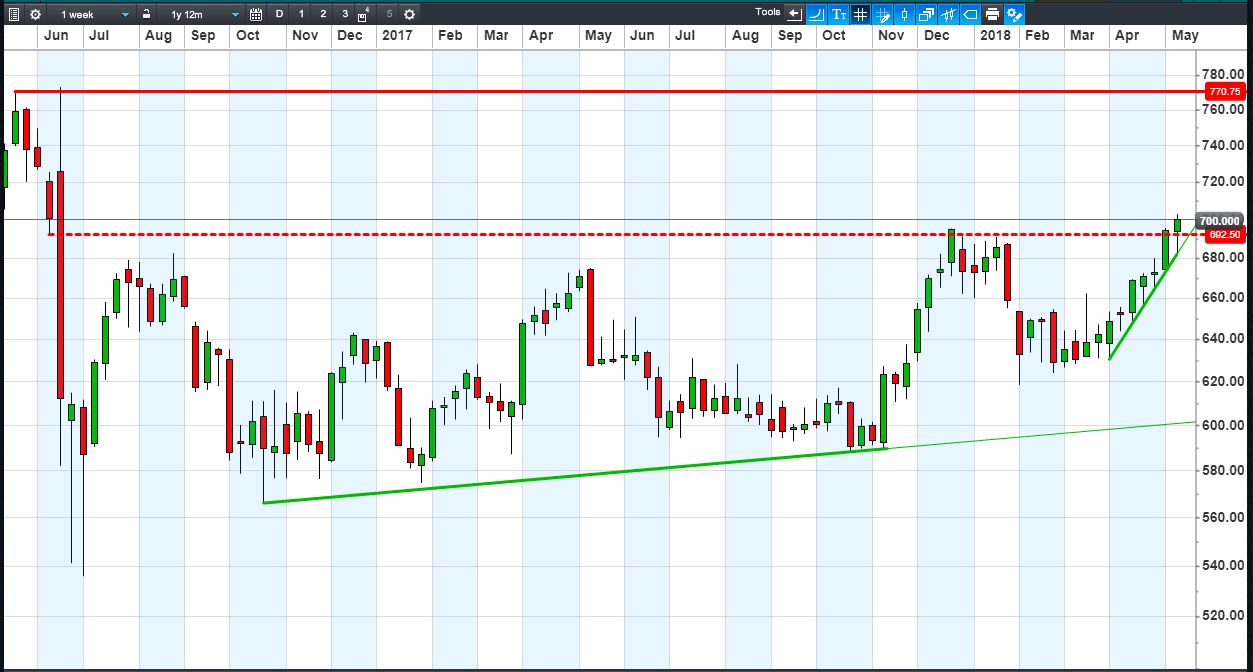1253x672 pixels.
Task: Toggle the drawing curve tool
Action: 816,14
